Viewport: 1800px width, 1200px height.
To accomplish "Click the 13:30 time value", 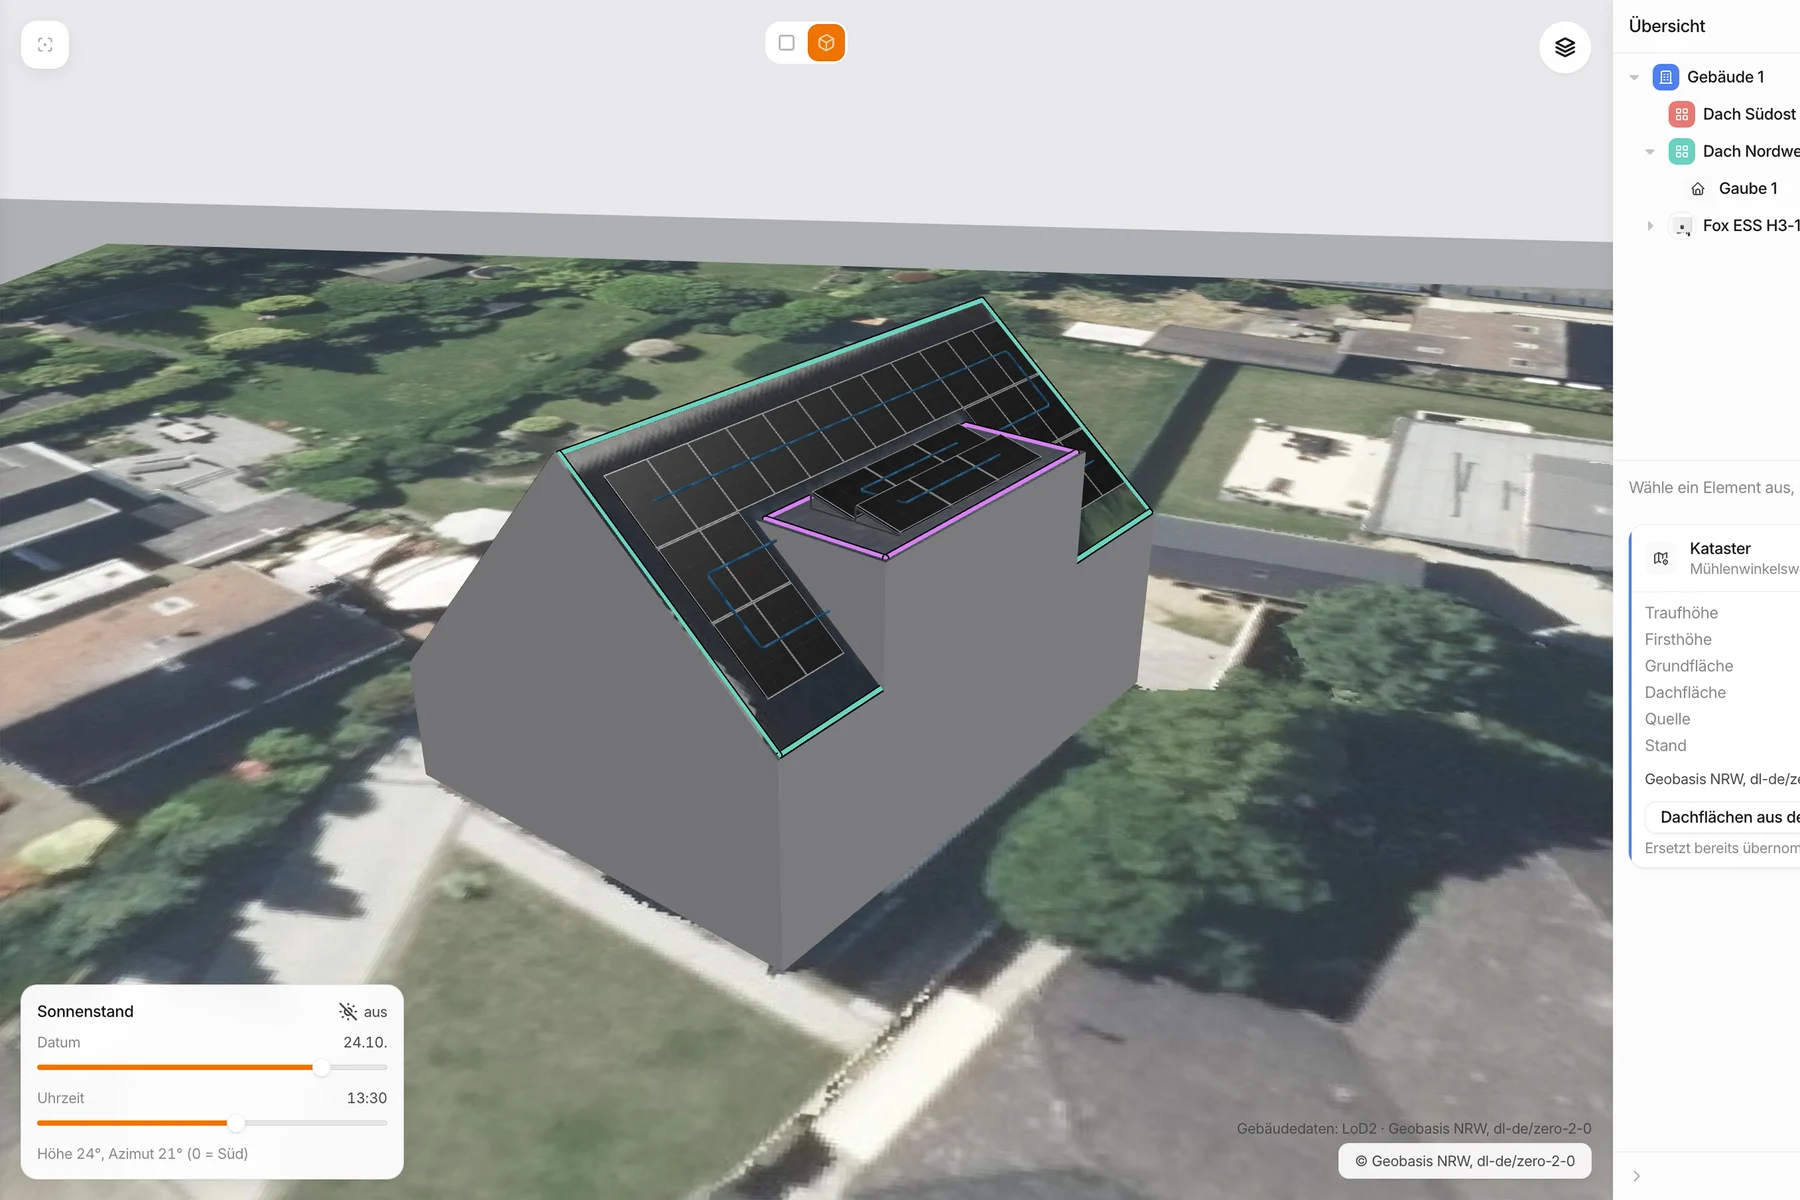I will coord(367,1098).
